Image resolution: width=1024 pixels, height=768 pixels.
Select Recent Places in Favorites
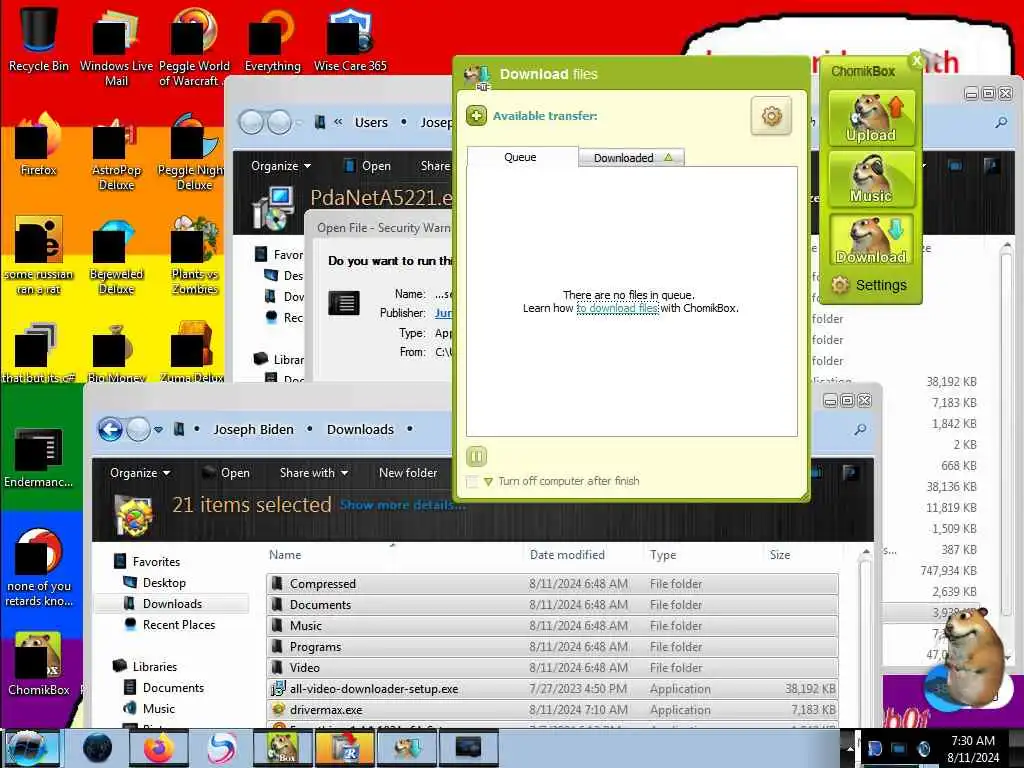point(179,625)
